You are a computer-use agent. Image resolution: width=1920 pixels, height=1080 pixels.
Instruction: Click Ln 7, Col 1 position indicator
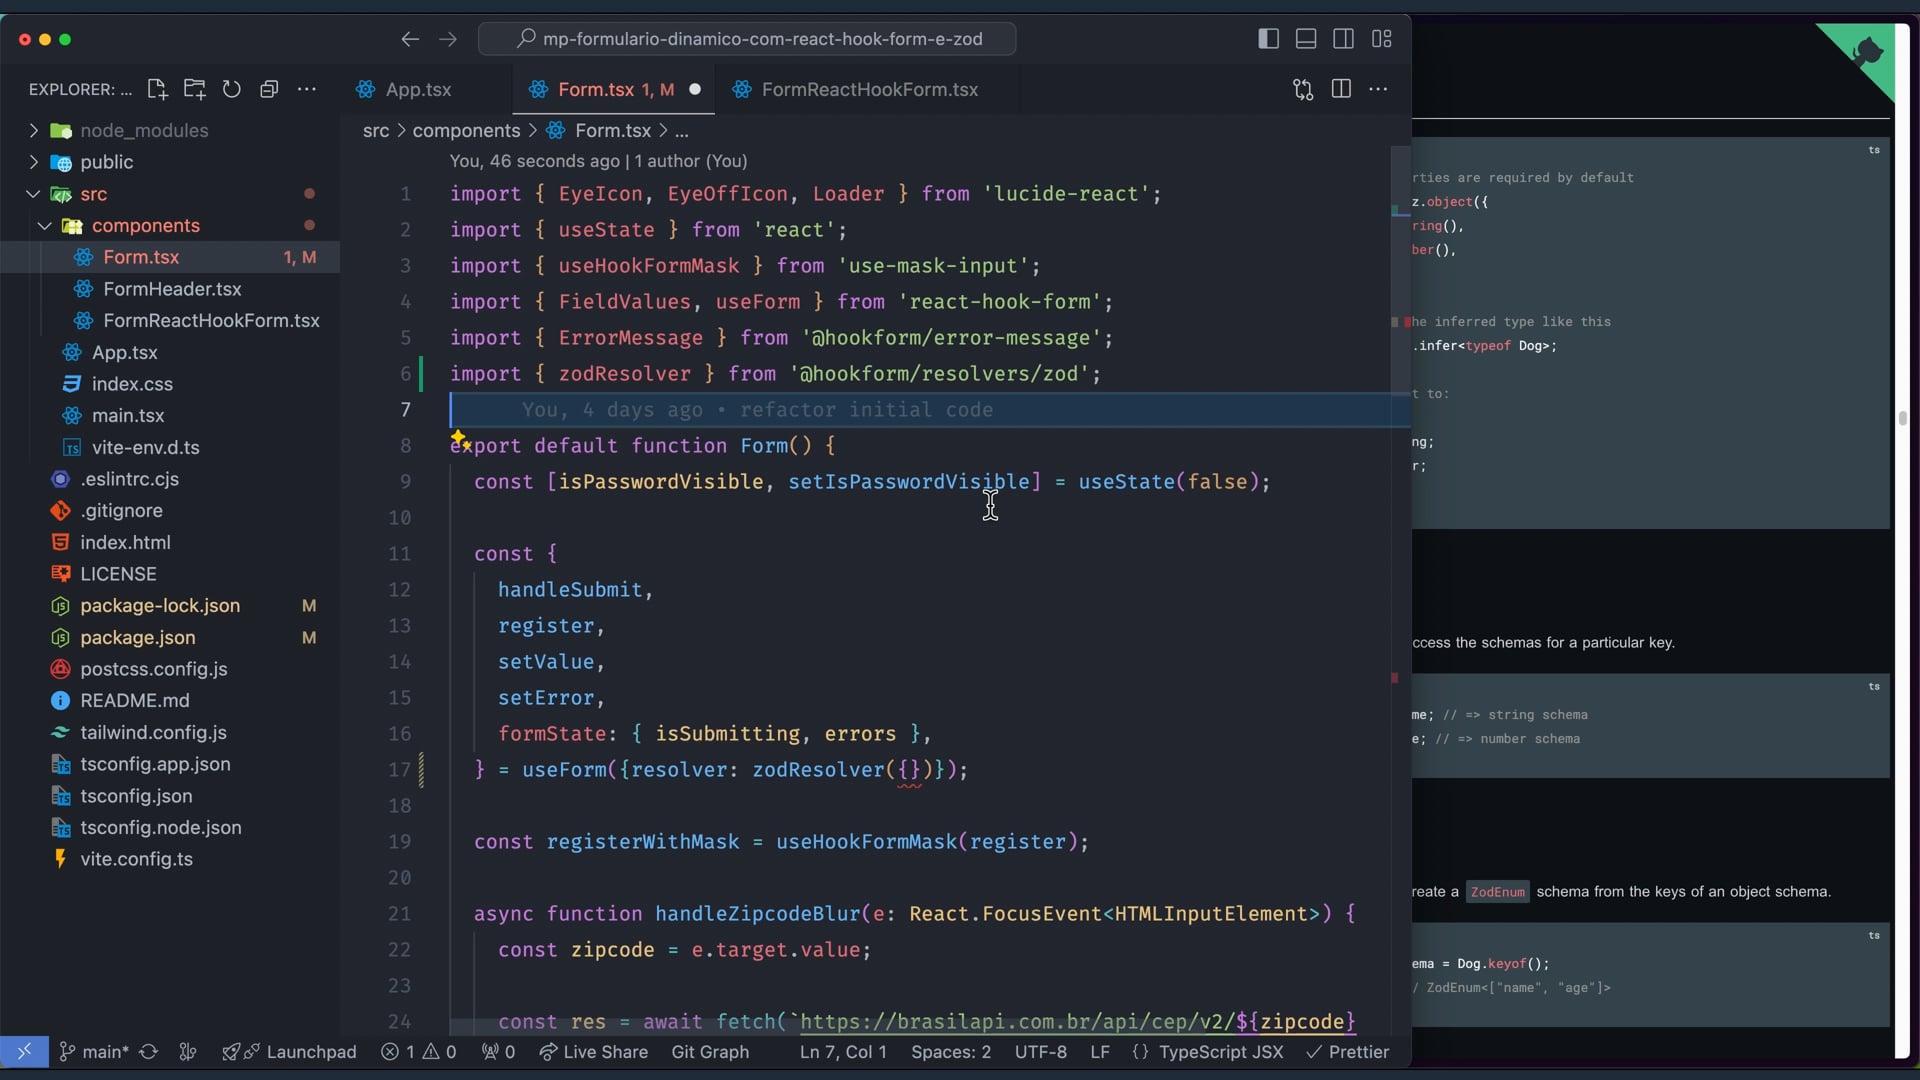[843, 1052]
